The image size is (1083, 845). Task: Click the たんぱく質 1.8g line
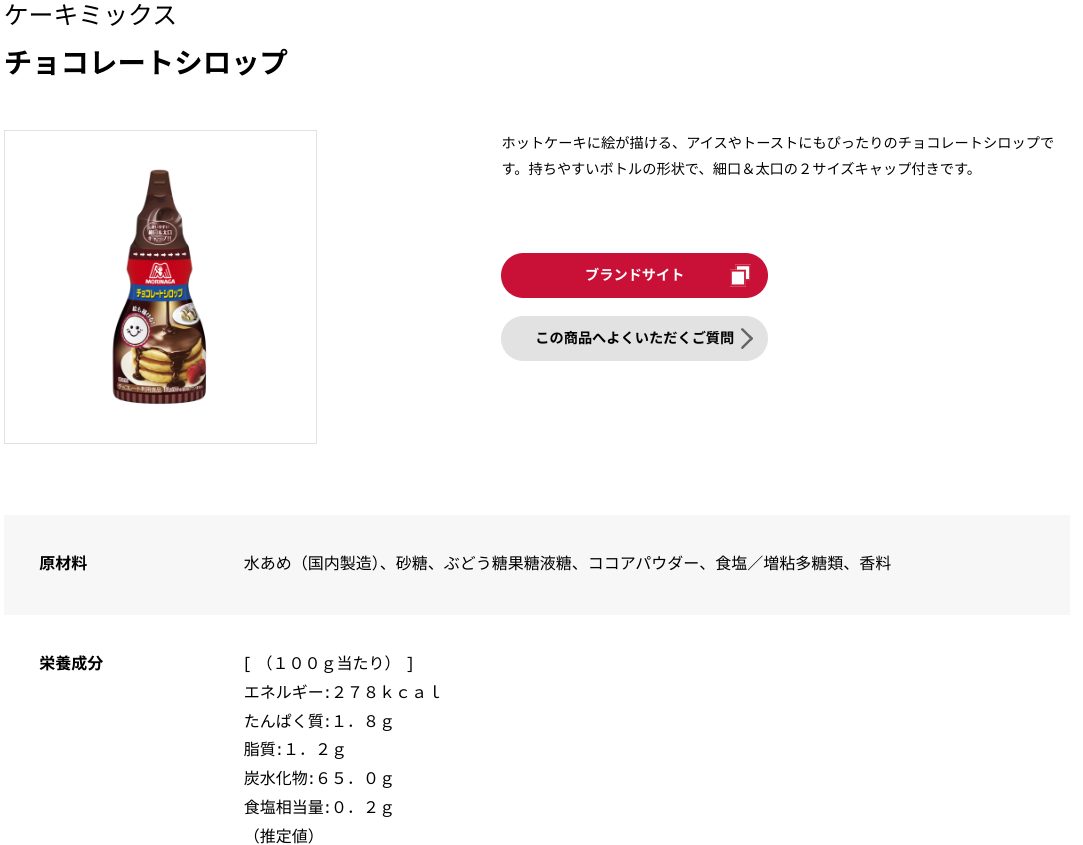click(x=318, y=721)
